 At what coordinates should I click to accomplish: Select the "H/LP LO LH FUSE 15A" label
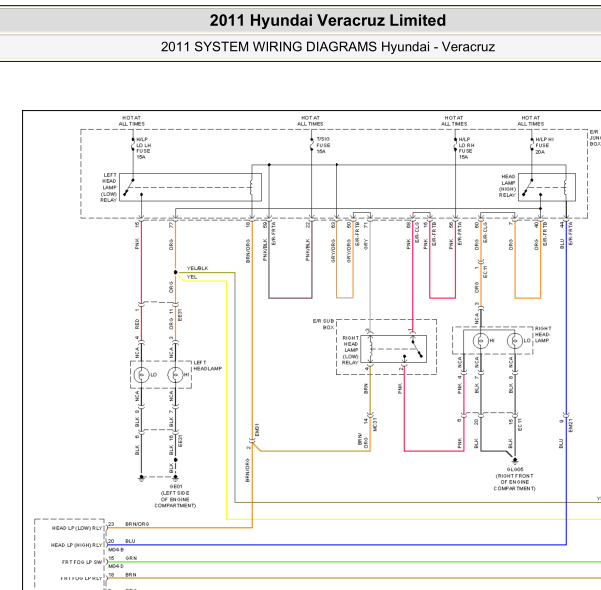[144, 148]
